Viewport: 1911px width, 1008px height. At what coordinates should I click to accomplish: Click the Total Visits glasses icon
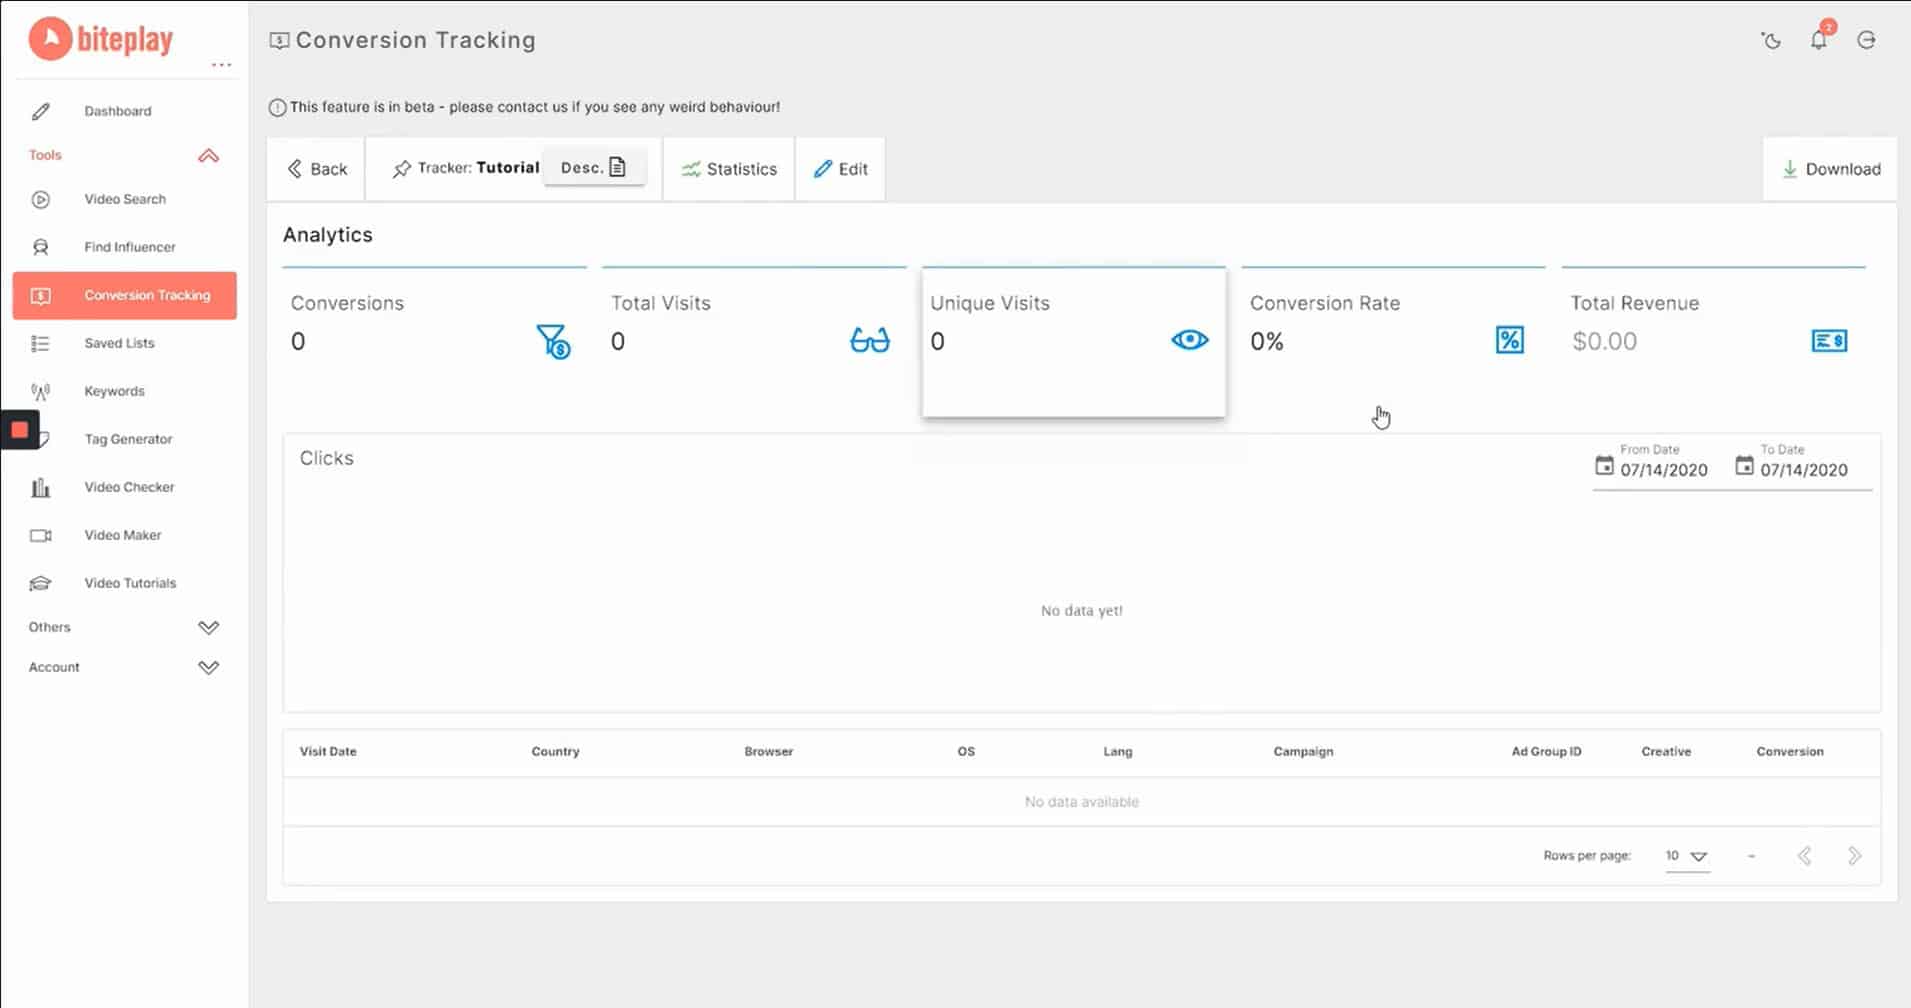pos(869,341)
